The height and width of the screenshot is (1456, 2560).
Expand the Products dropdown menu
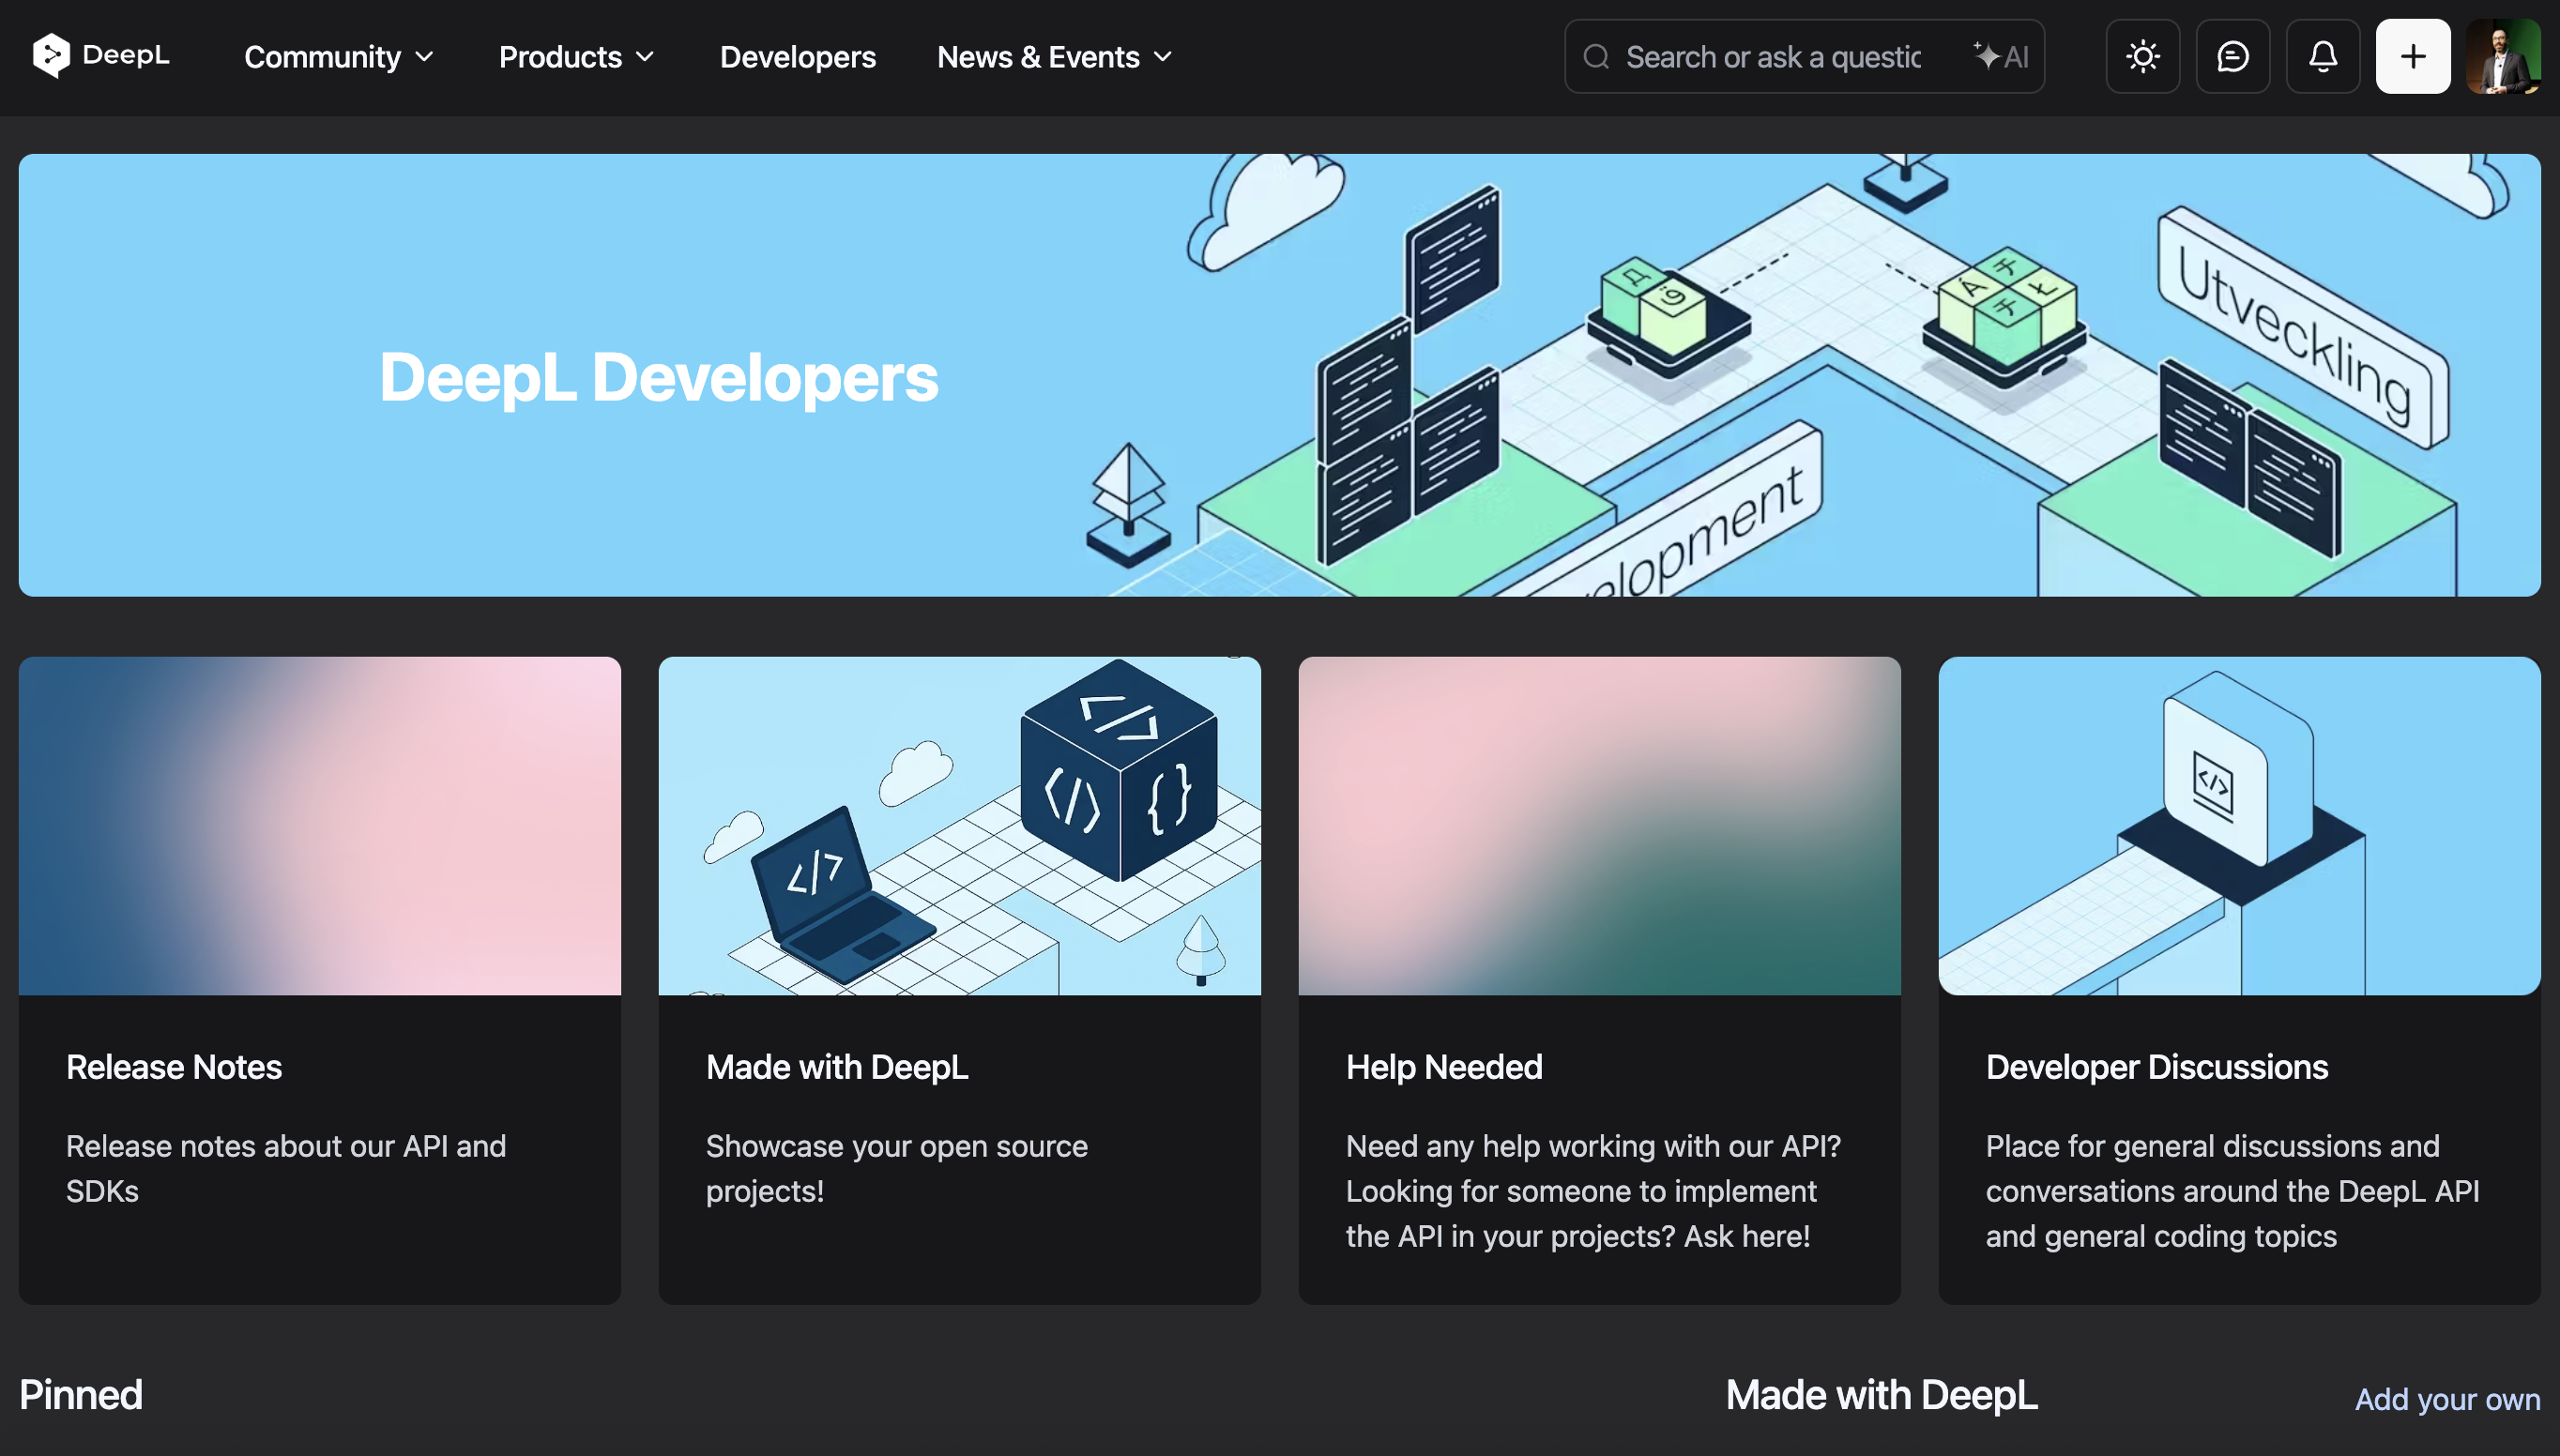point(576,57)
